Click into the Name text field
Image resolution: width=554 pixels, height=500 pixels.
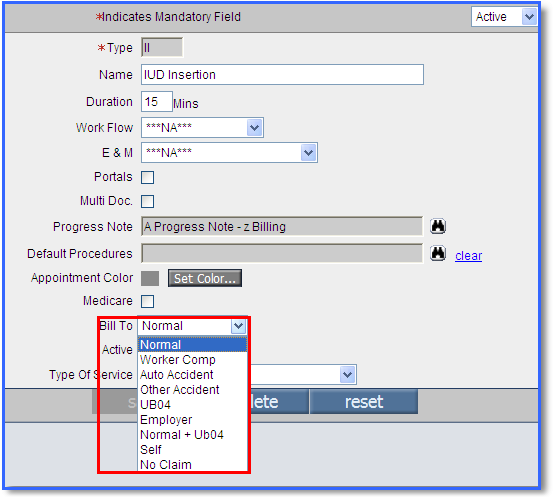point(282,75)
